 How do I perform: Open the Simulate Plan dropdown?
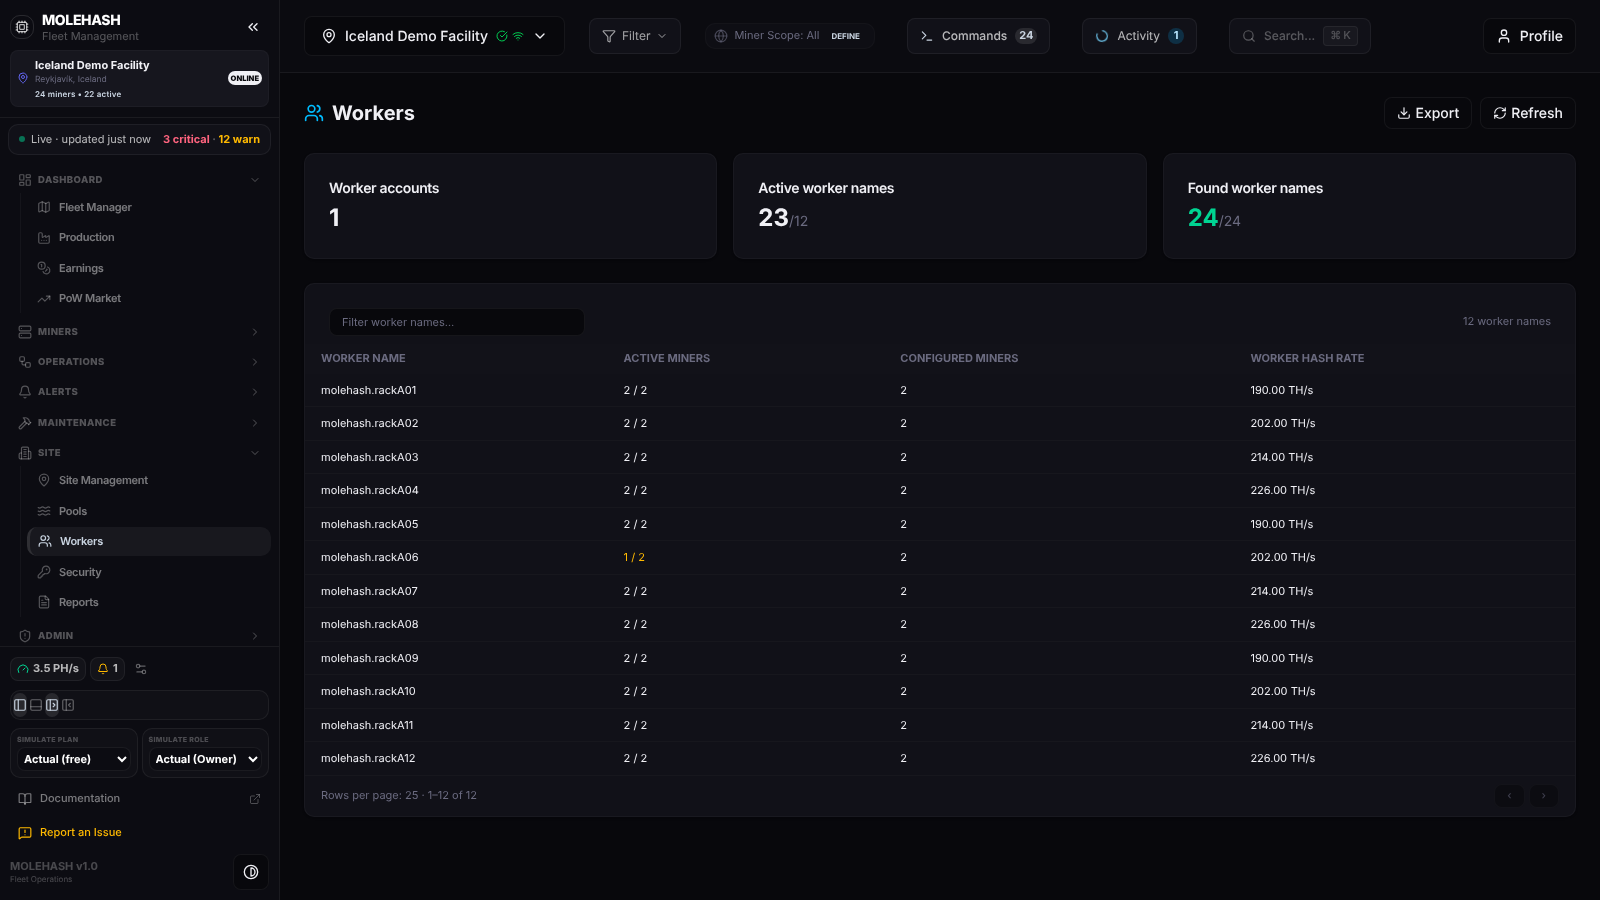[x=75, y=759]
